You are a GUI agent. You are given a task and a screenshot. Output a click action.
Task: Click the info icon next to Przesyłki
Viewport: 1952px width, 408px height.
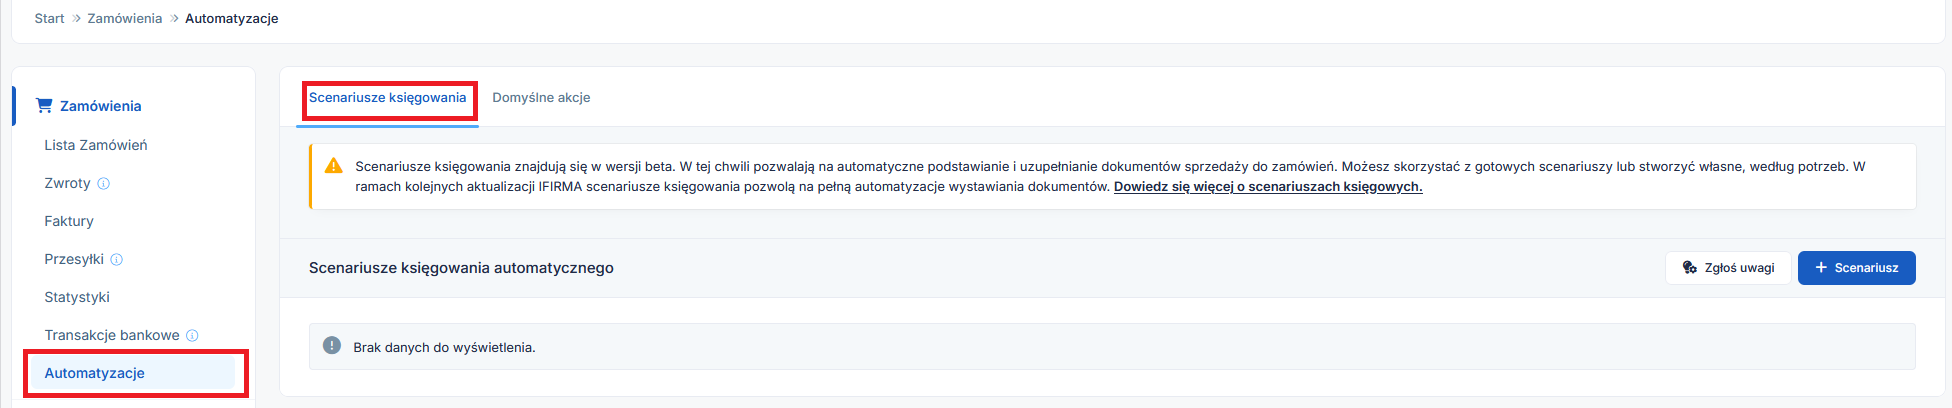117,260
